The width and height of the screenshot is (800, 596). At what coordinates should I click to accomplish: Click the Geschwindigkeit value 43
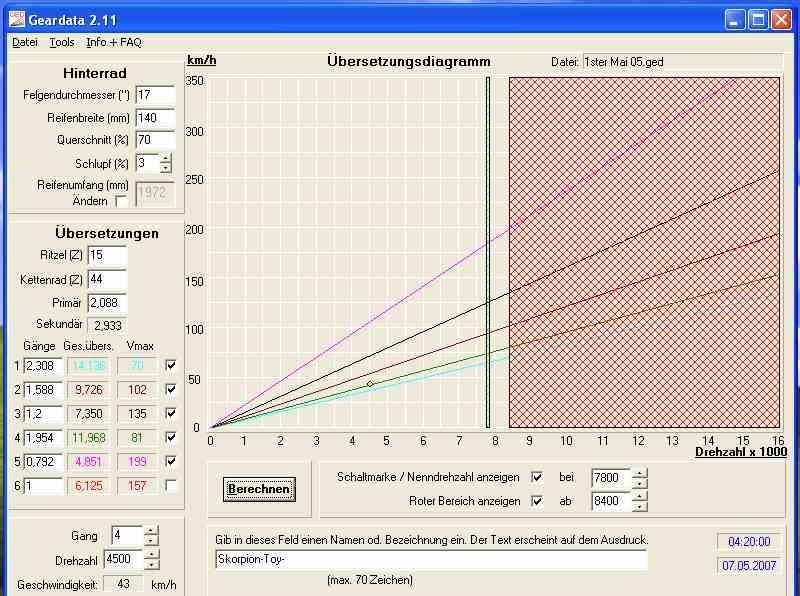click(123, 584)
